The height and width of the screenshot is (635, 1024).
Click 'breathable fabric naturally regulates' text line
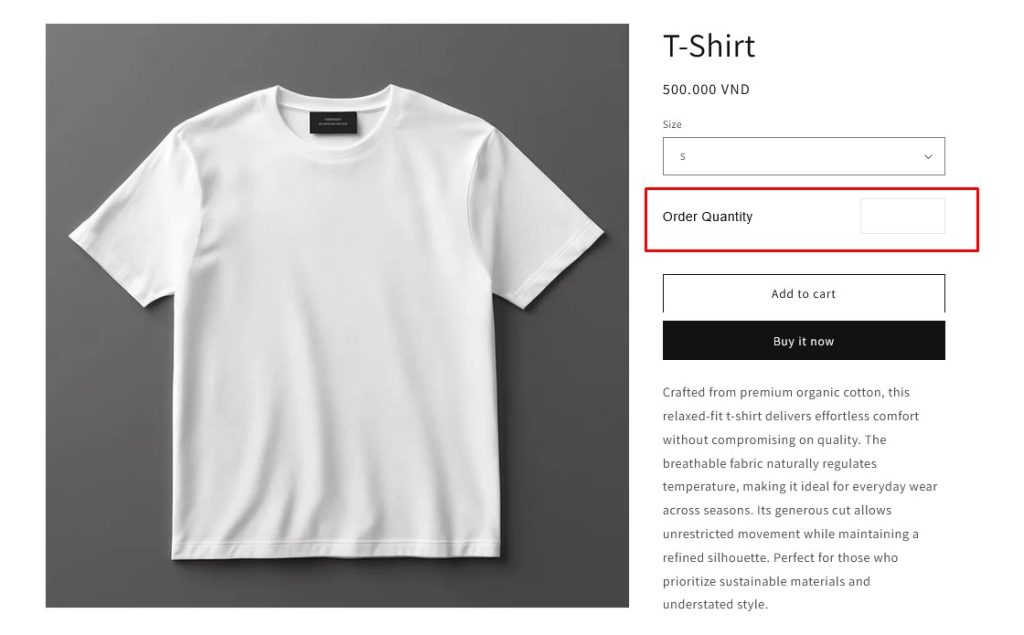pos(769,463)
